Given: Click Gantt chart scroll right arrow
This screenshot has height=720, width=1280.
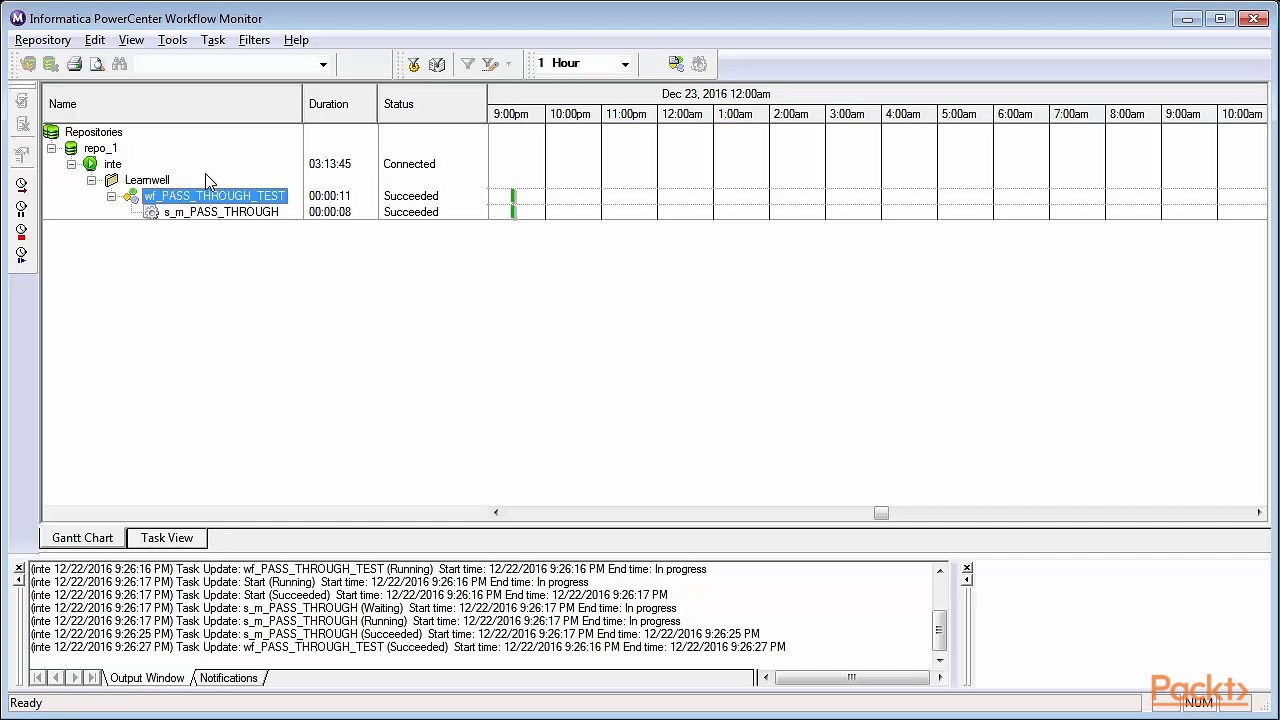Looking at the screenshot, I should point(1259,513).
